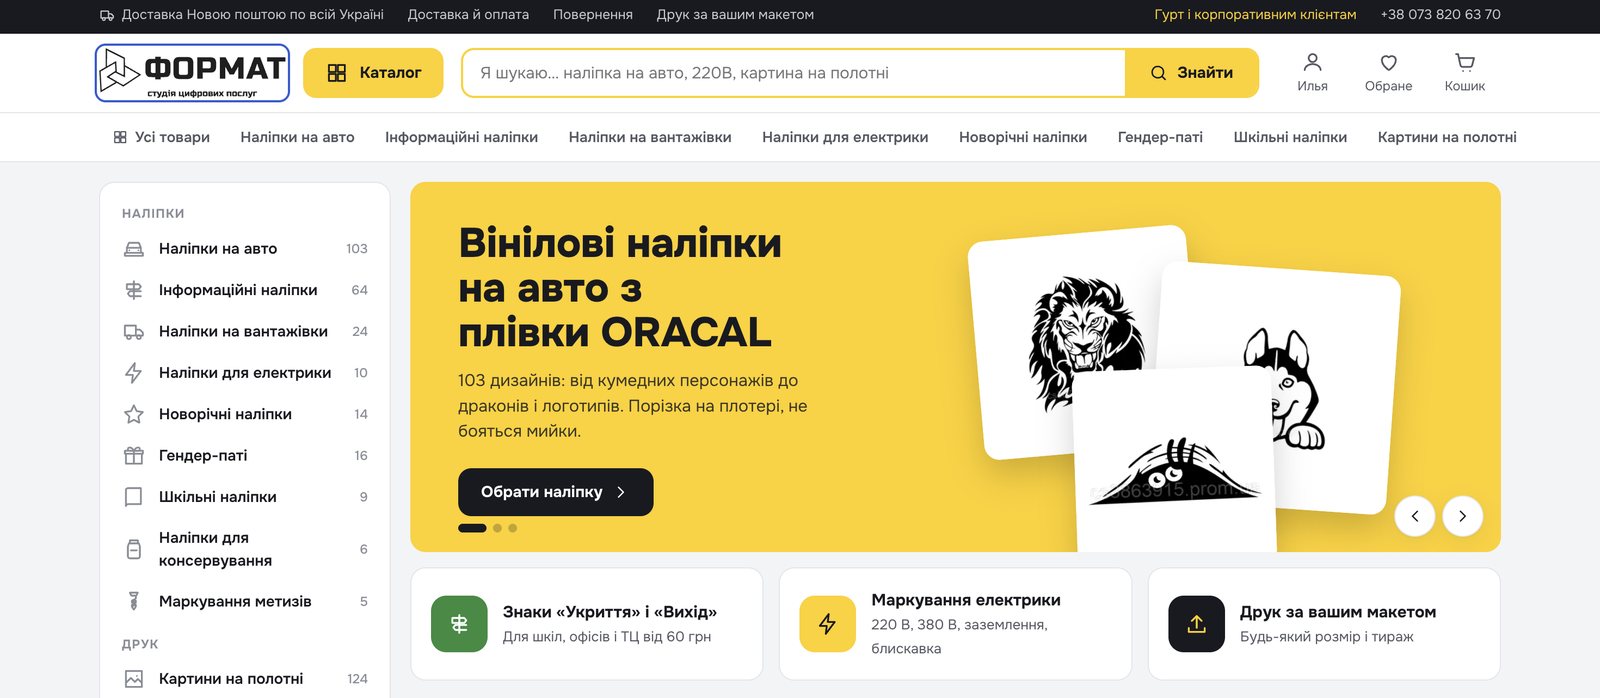
Task: Open sidebar category Наліпки на вантажівки
Action: tap(245, 331)
